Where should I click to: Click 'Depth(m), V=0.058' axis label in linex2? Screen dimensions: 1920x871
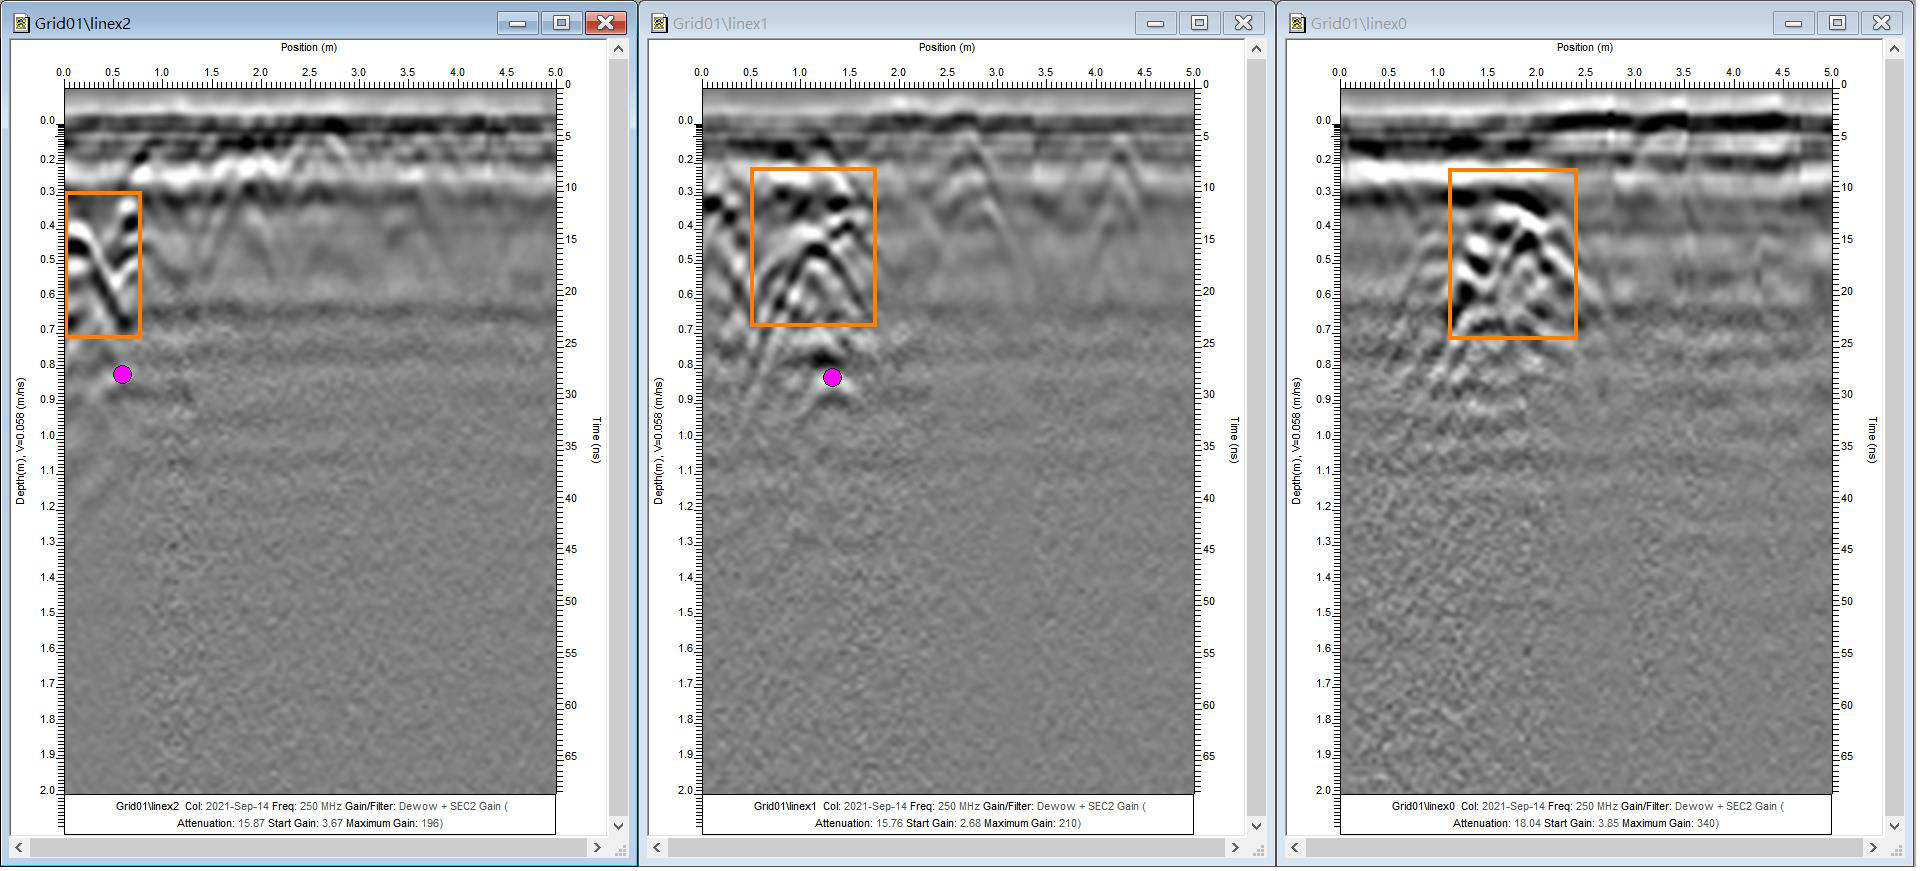point(20,440)
